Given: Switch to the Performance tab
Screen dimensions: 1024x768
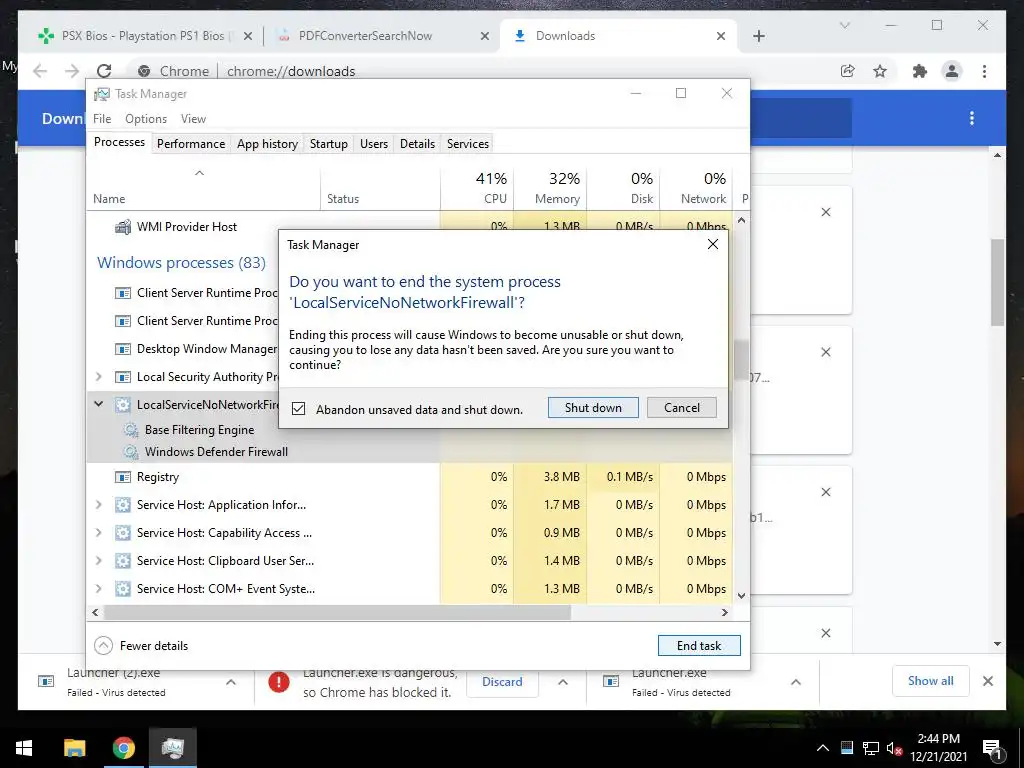Looking at the screenshot, I should point(191,144).
